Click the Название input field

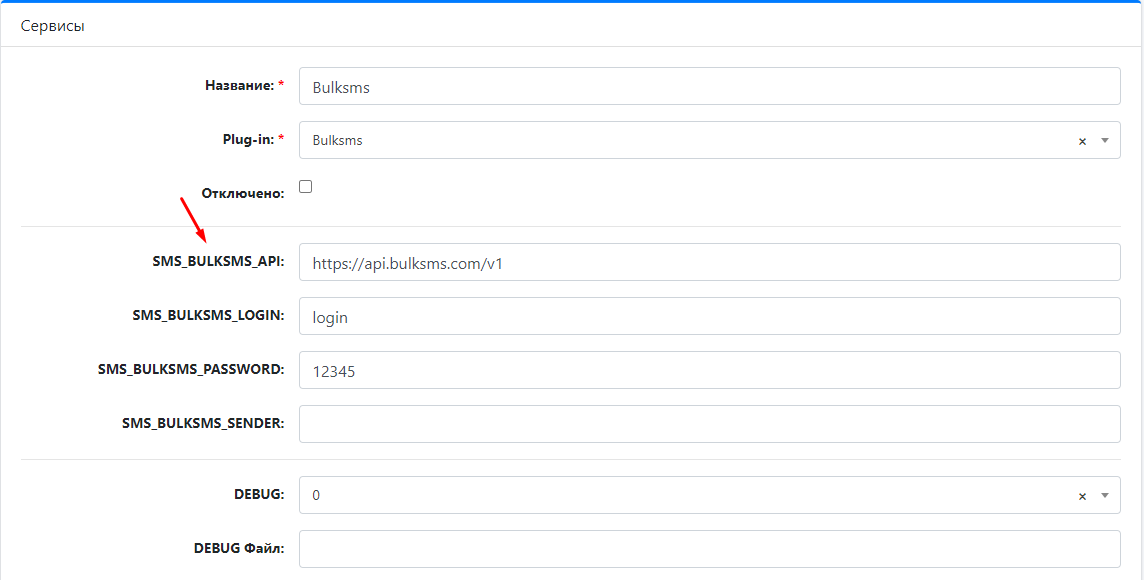tap(709, 86)
